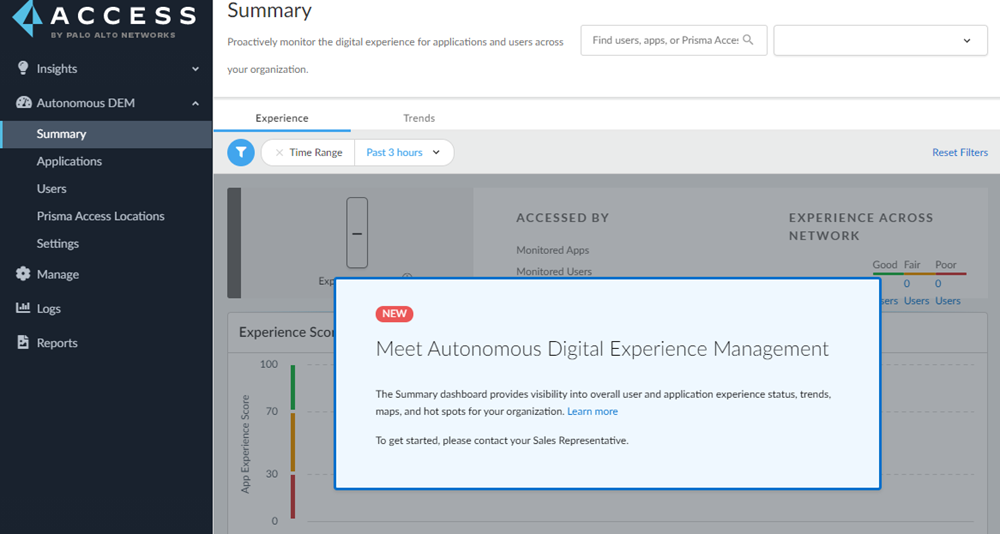Click the Reports document icon

(x=24, y=343)
